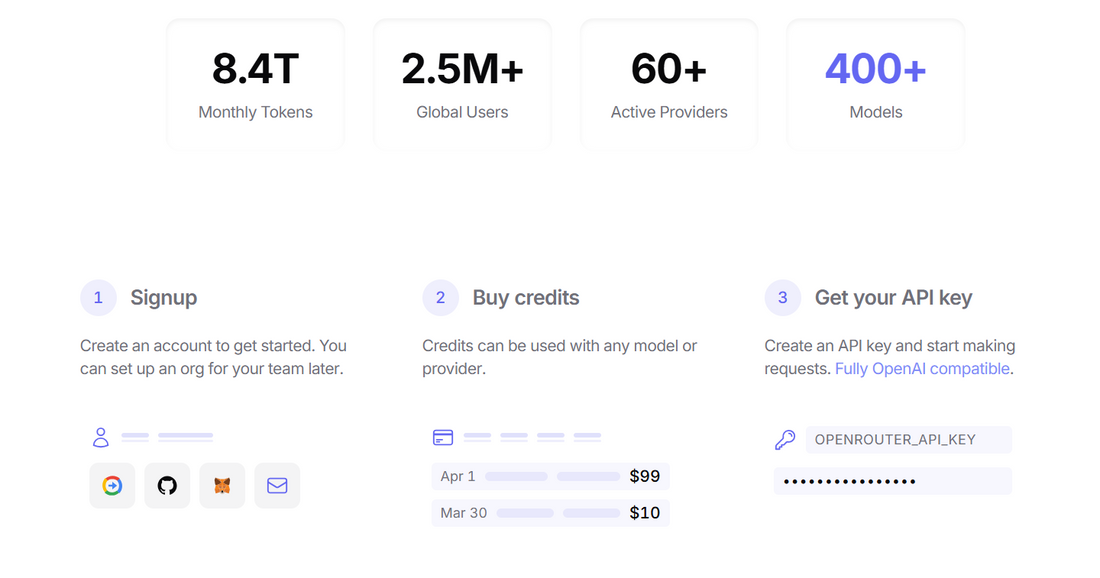Viewport: 1100px width, 578px height.
Task: Click the Buy credits heading
Action: click(x=526, y=298)
